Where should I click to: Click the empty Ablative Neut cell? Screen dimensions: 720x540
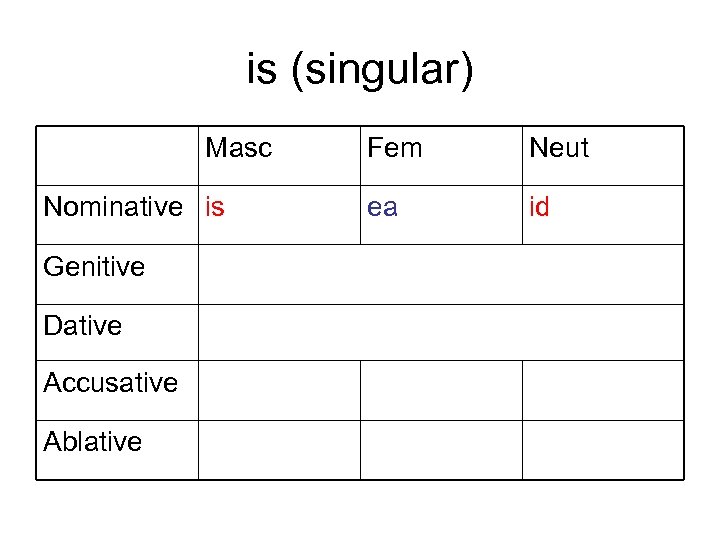603,450
